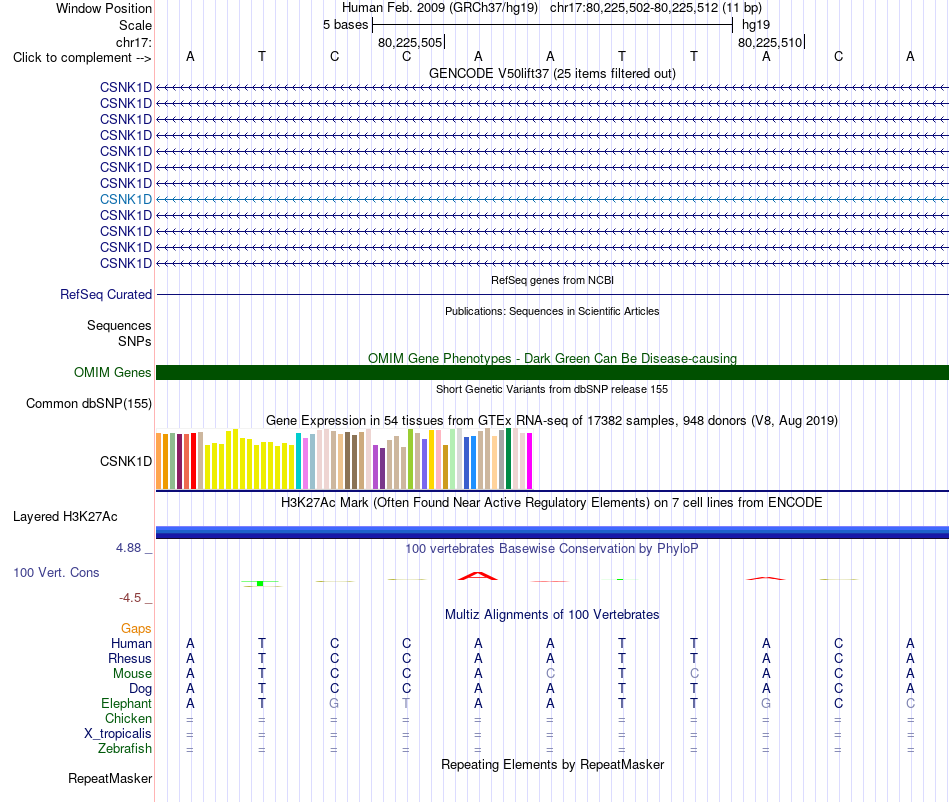Select the Elephant alignment row label
The height and width of the screenshot is (802, 950).
pyautogui.click(x=126, y=703)
